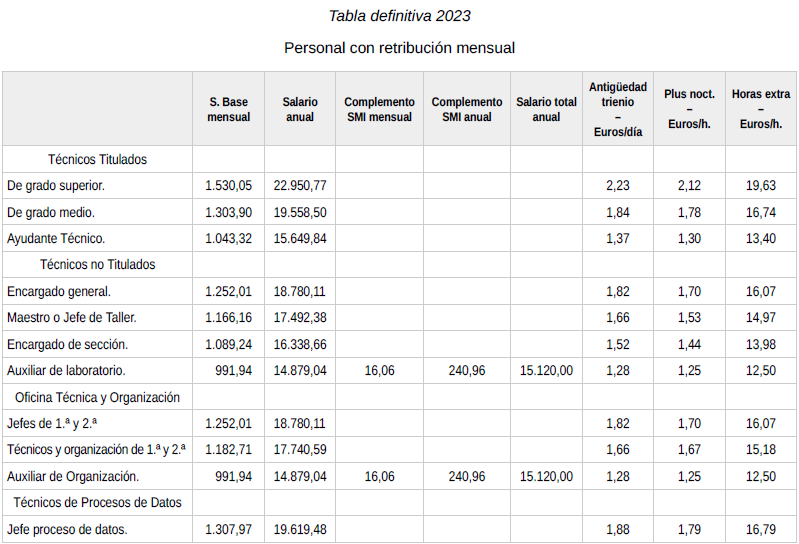Select the "S. Base mensual" column header
799x544 pixels.
click(228, 109)
